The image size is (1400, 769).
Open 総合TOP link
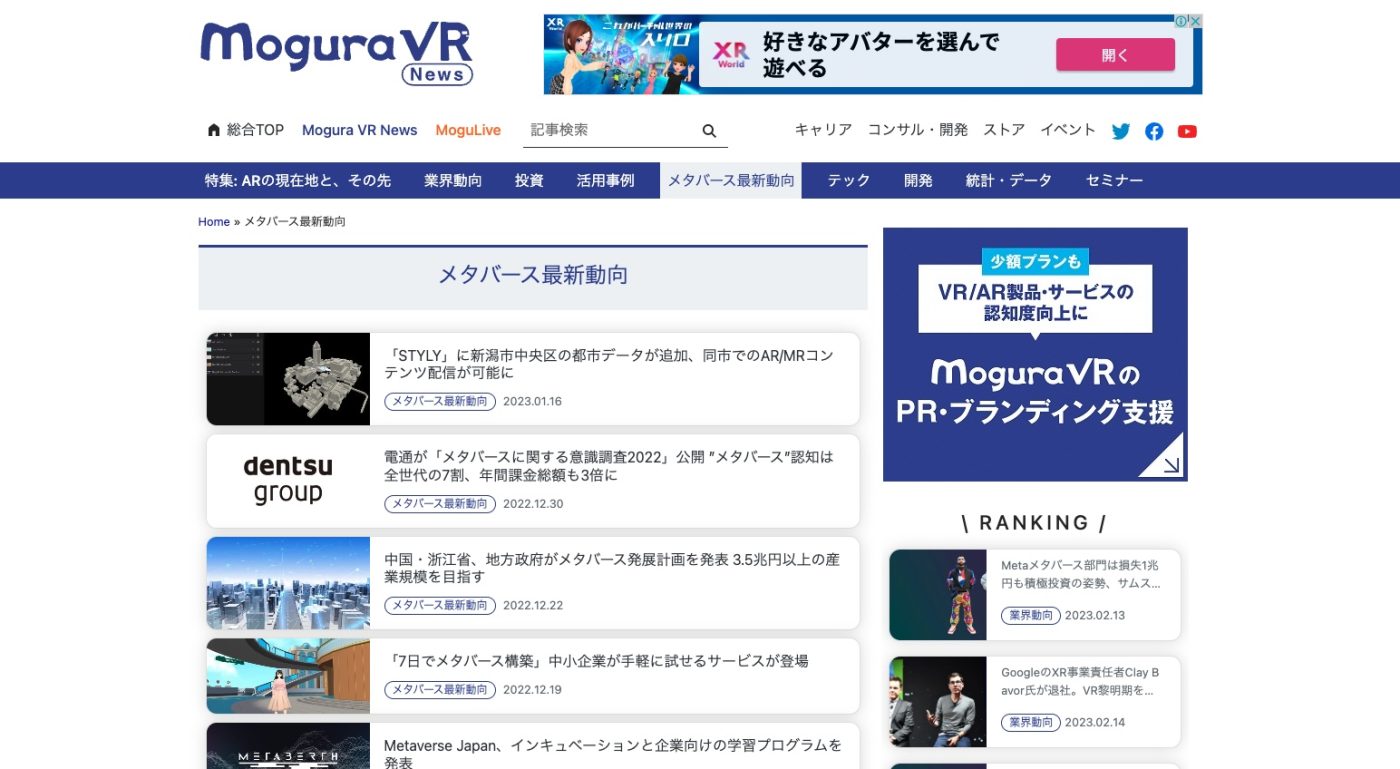coord(255,130)
